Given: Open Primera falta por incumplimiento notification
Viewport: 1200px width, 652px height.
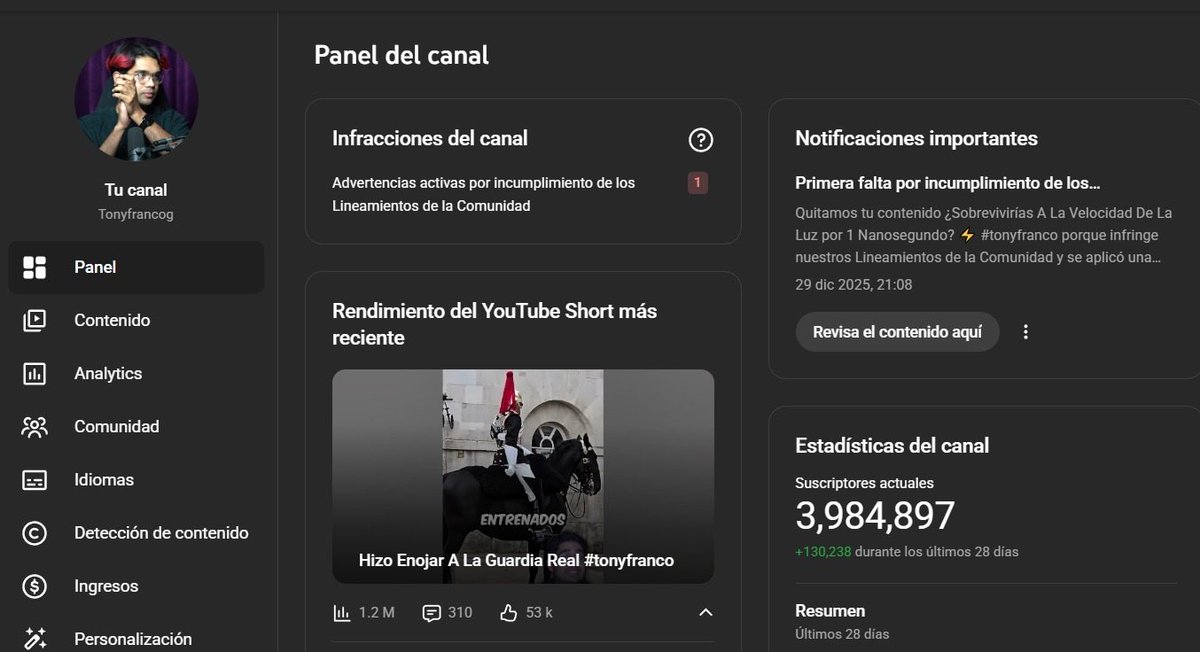Looking at the screenshot, I should click(947, 183).
